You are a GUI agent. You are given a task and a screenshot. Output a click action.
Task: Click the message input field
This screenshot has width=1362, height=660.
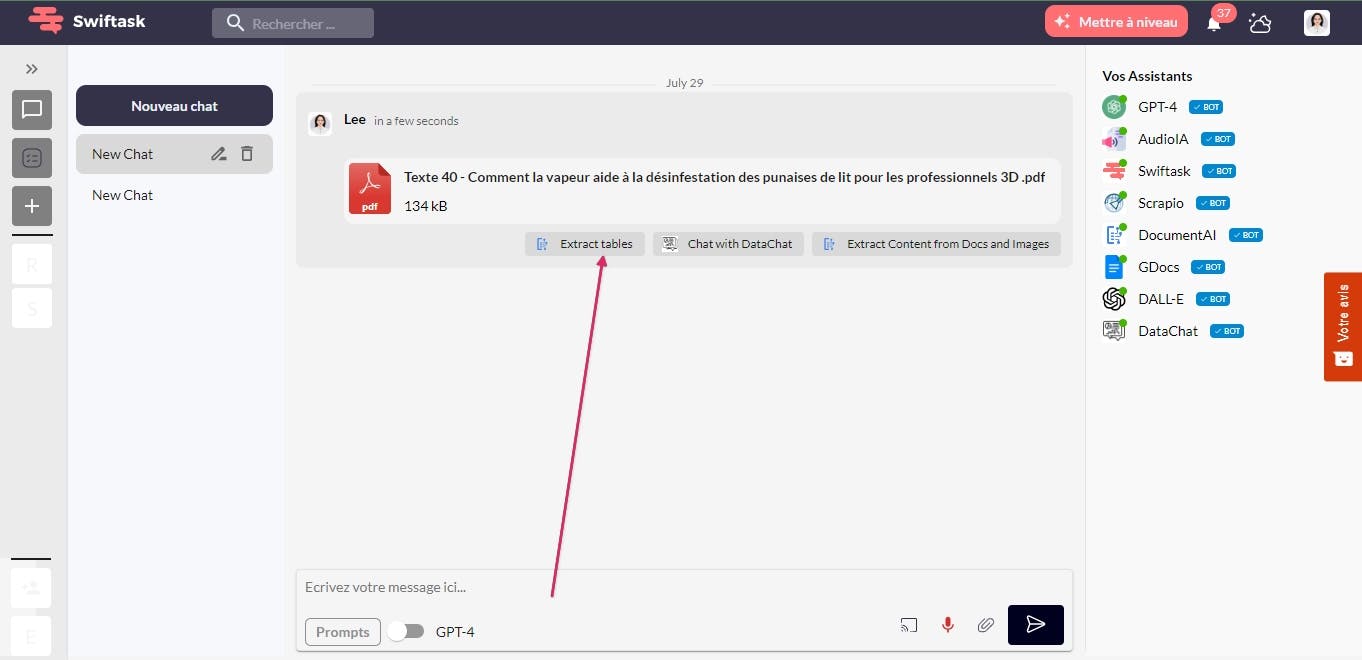(684, 587)
